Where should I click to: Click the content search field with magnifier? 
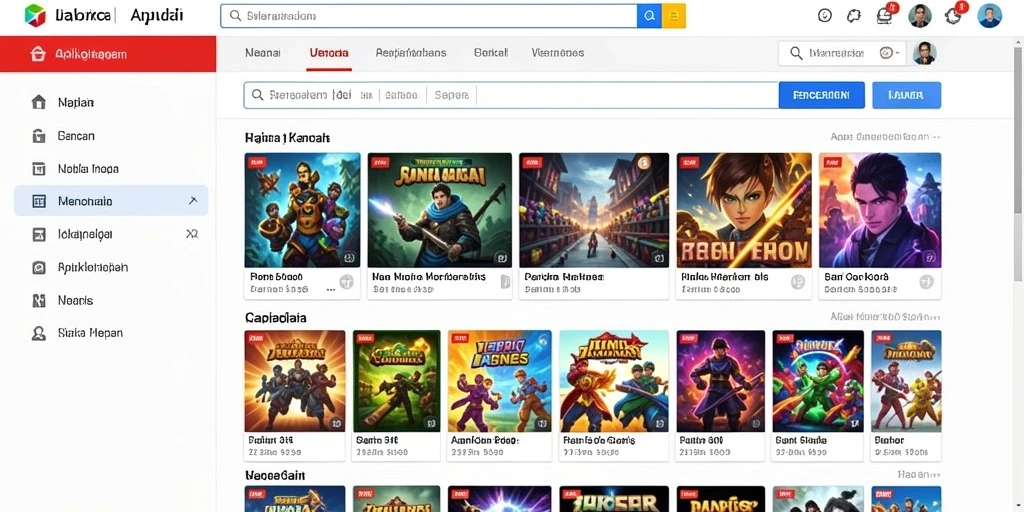(511, 95)
